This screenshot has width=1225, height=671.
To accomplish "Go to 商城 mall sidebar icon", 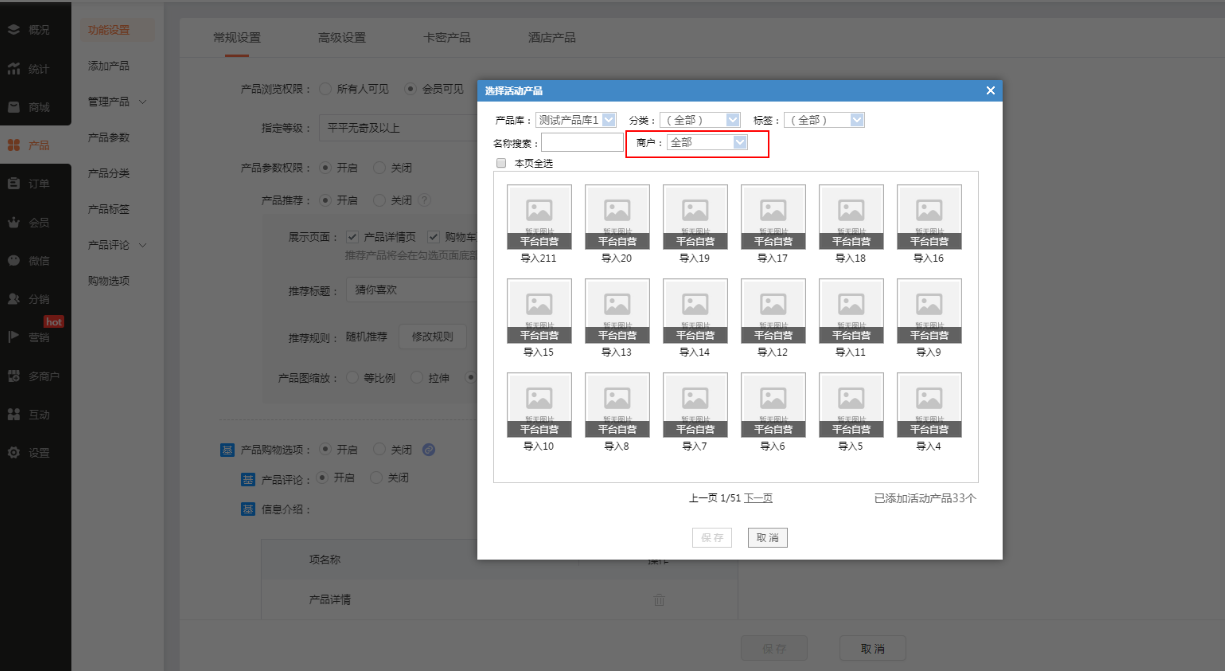I will point(14,107).
